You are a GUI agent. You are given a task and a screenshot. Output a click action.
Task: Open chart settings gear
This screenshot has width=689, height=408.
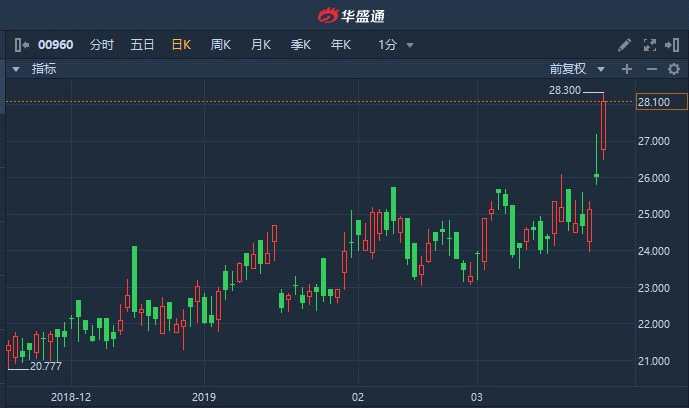(673, 69)
